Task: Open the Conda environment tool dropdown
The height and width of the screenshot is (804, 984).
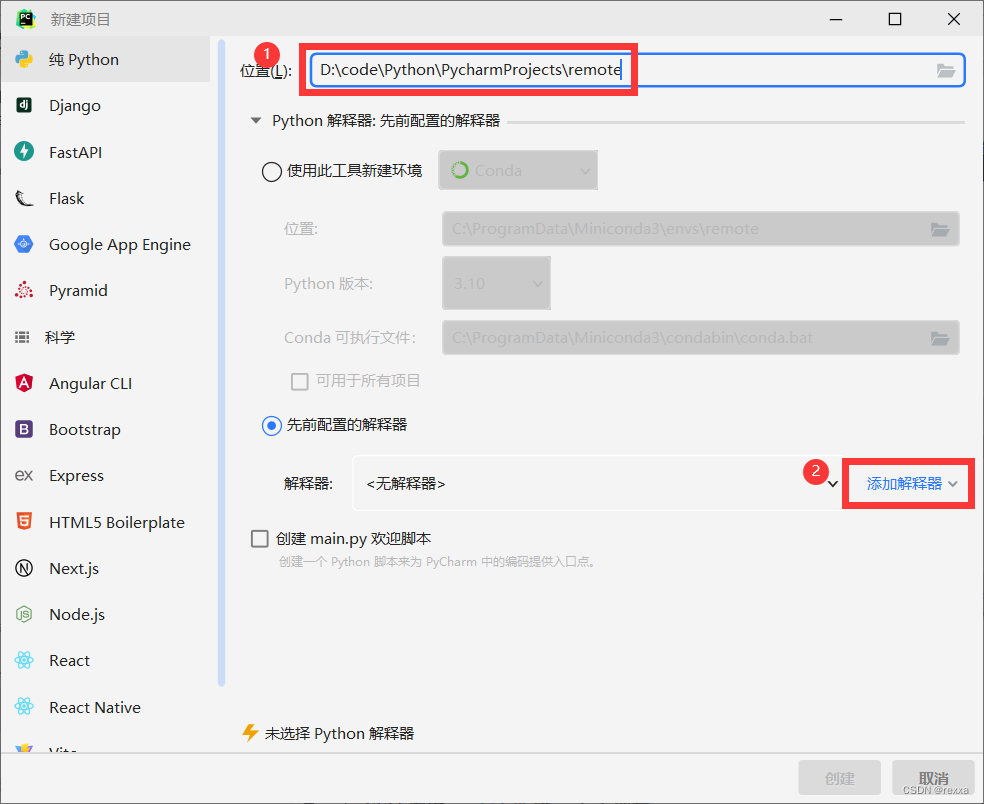Action: [x=518, y=170]
